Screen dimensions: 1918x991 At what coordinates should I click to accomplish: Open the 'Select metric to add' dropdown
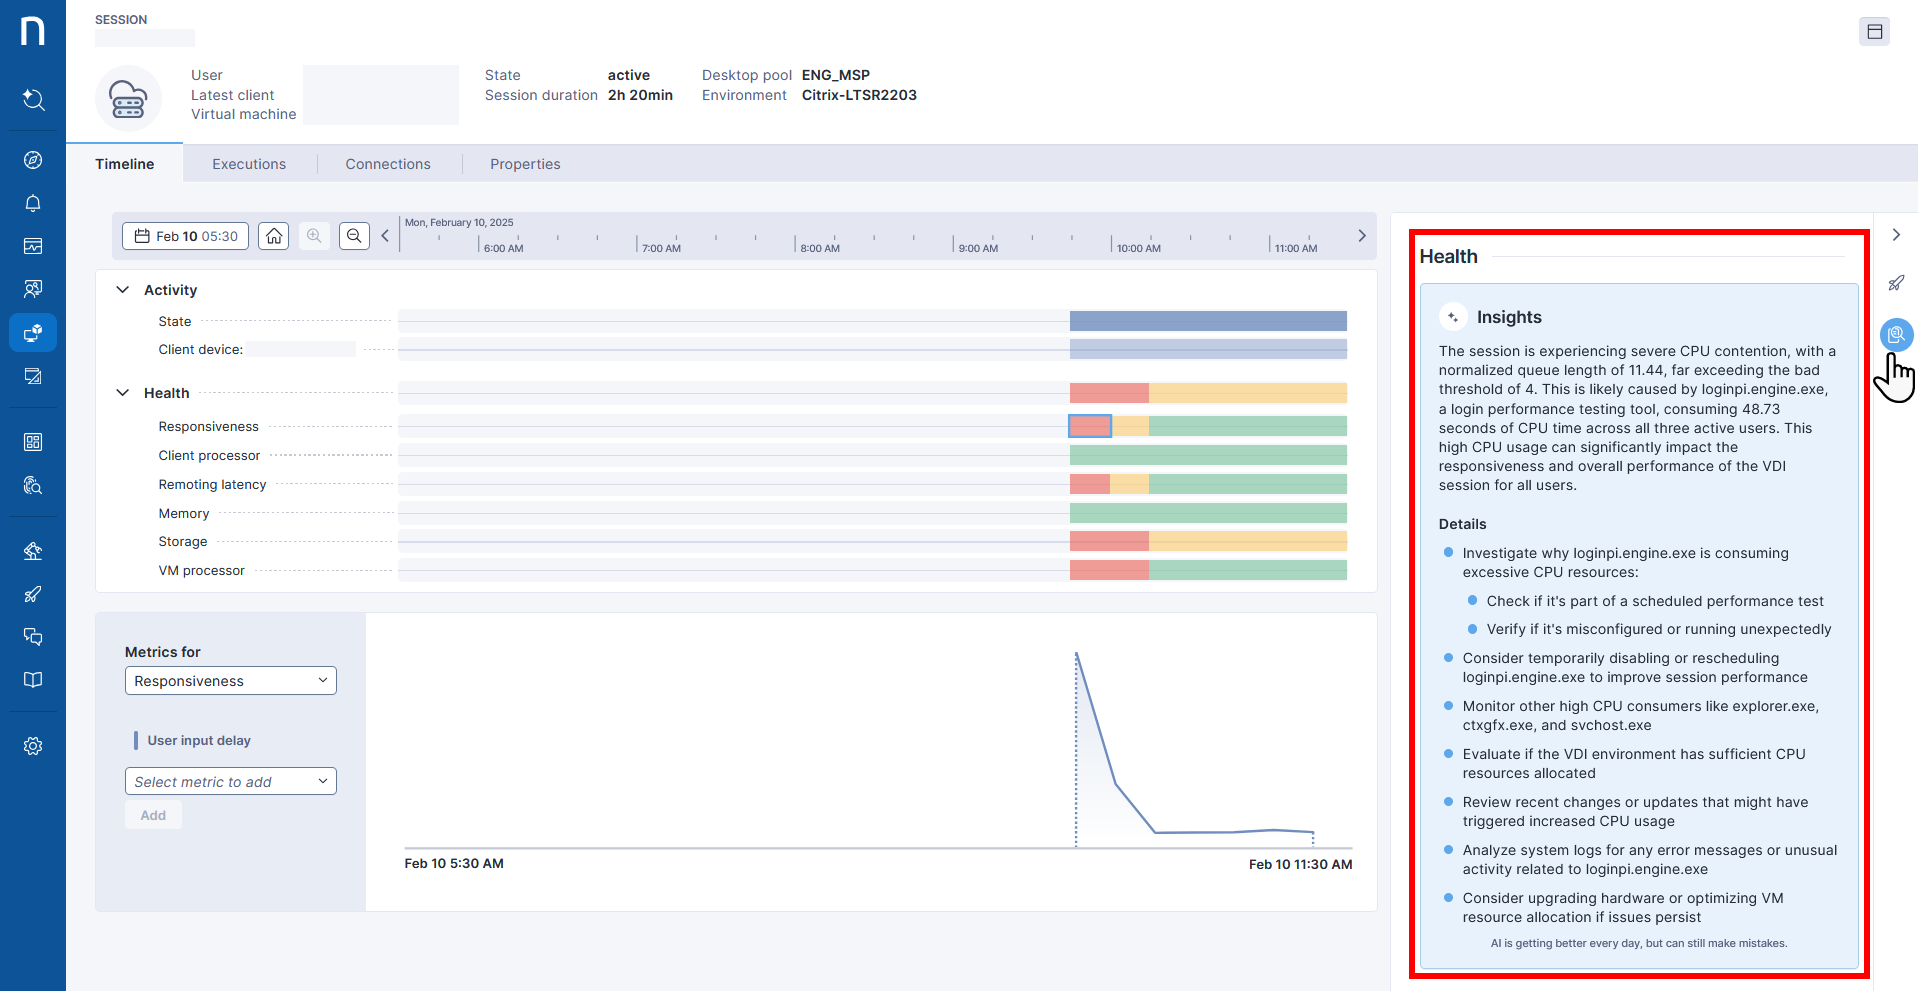(x=230, y=781)
